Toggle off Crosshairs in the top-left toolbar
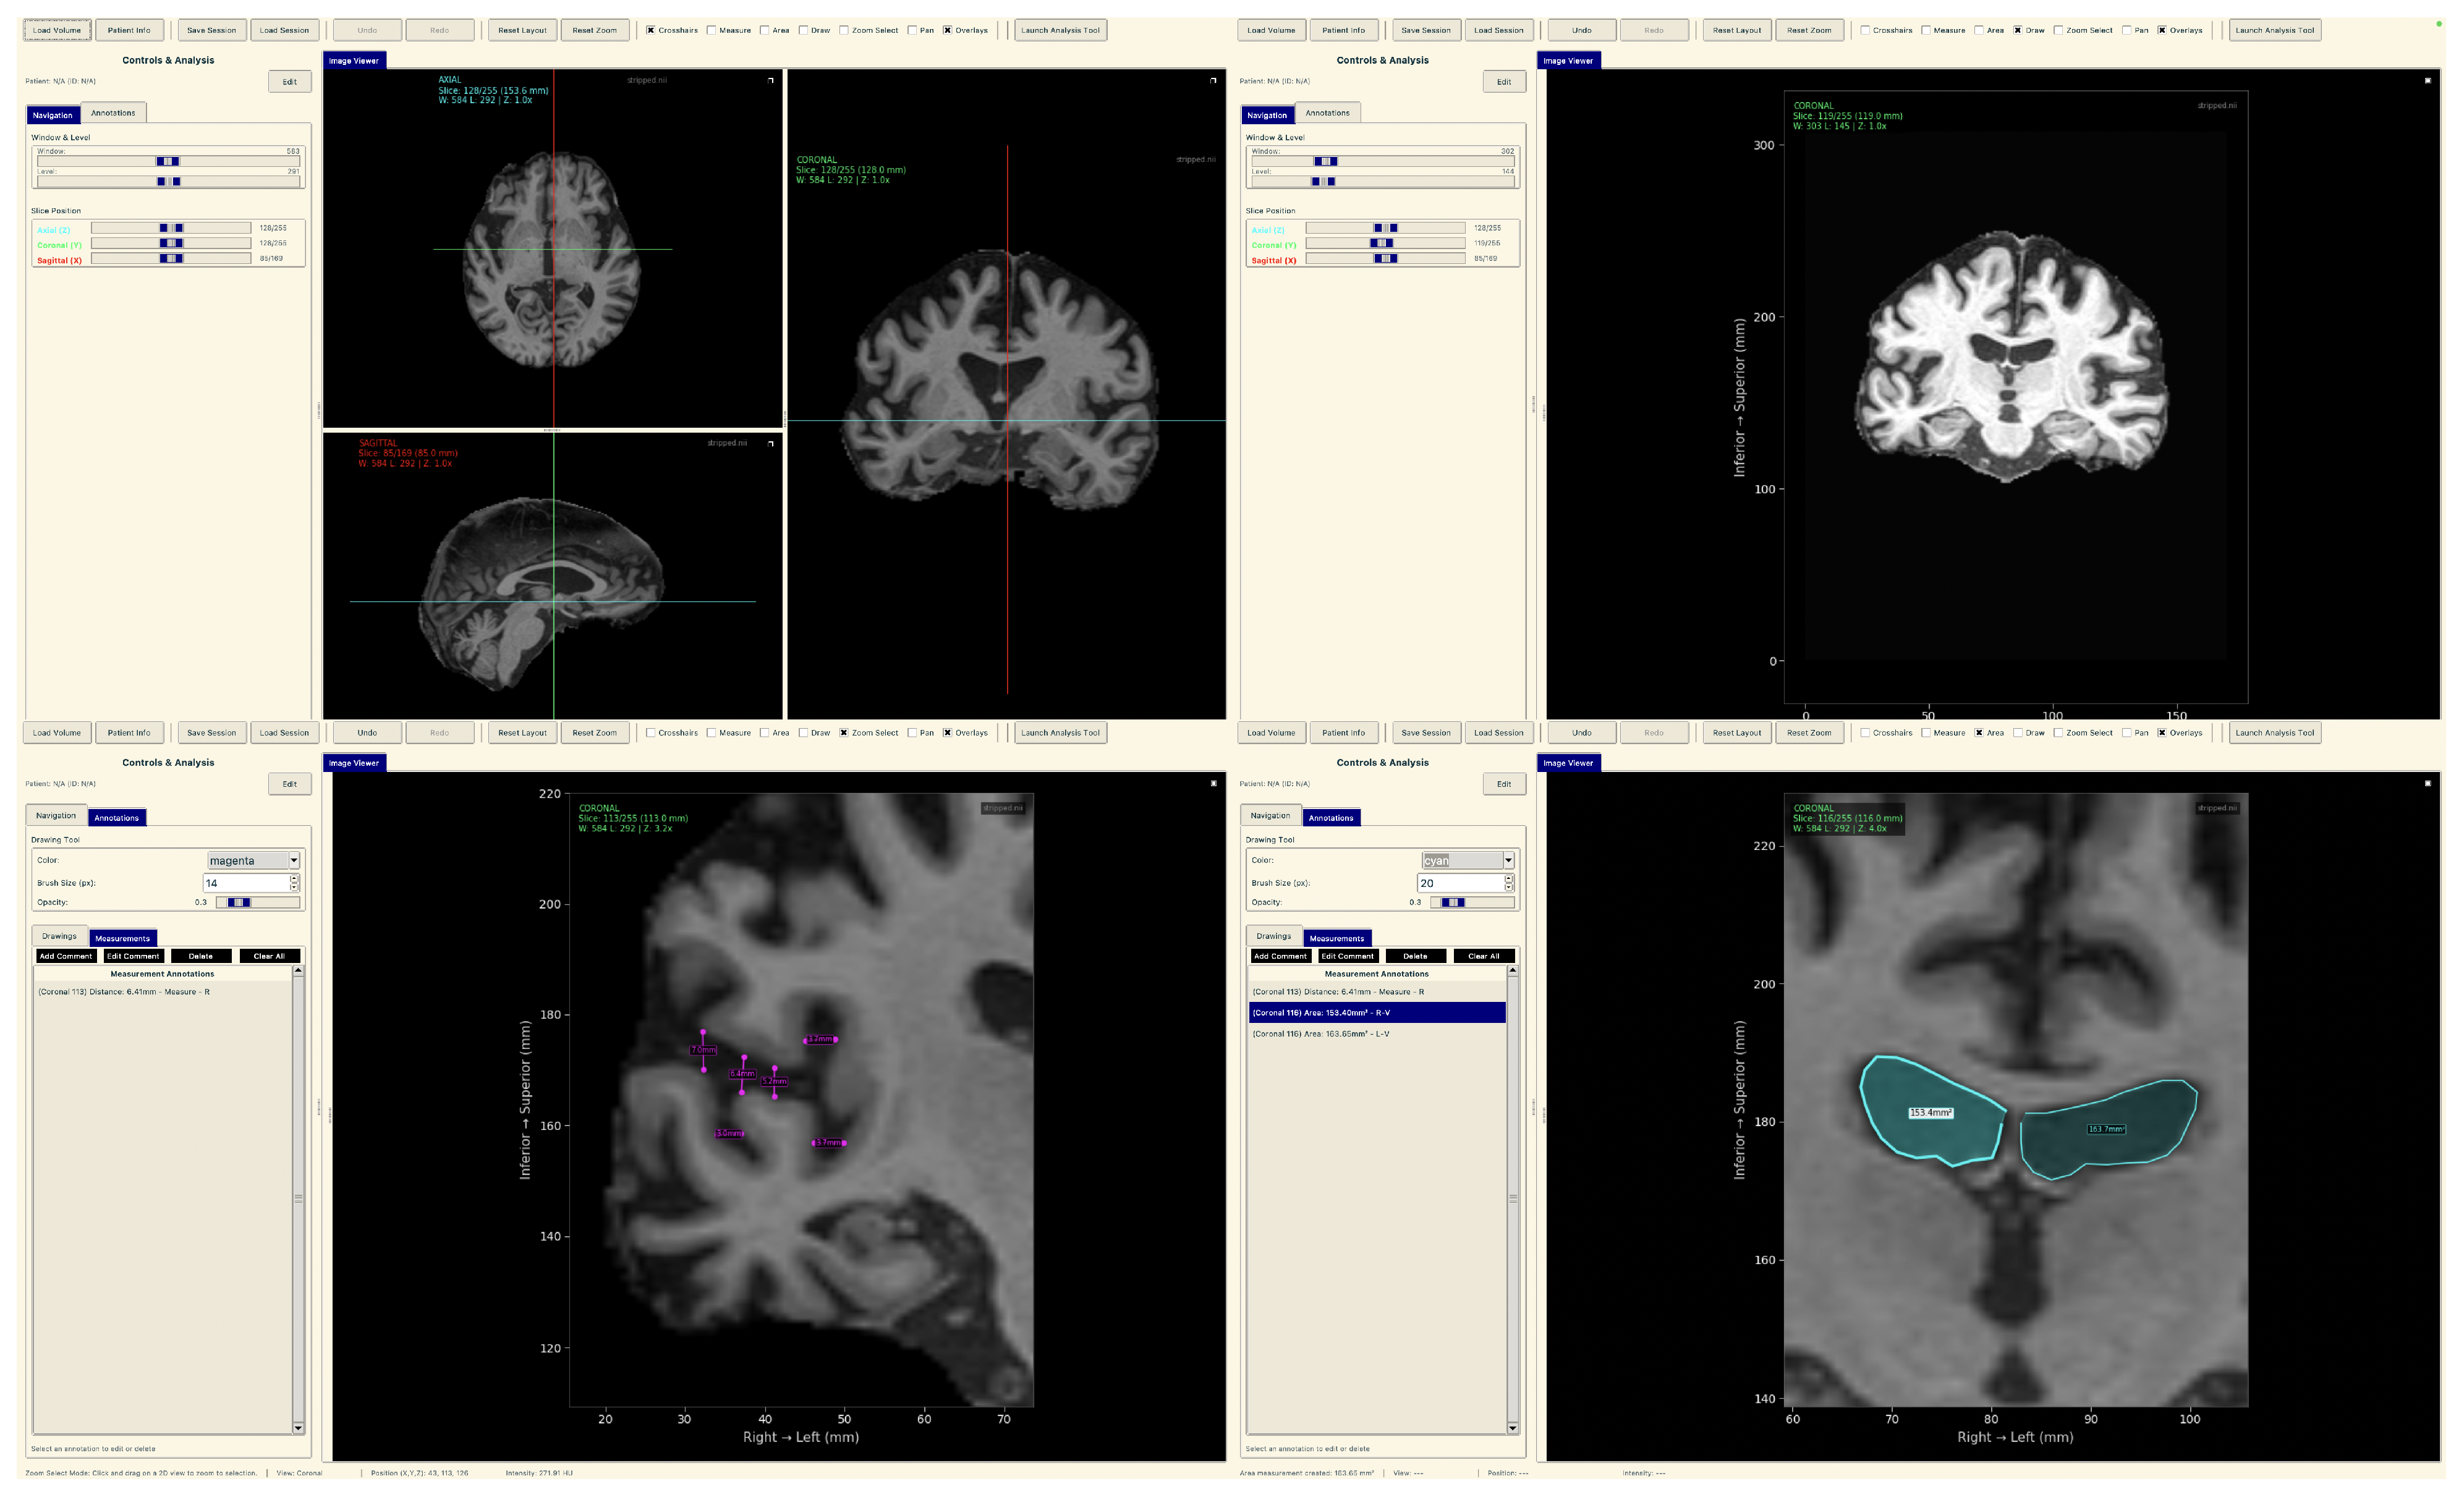Viewport: 2464px width, 1497px height. click(651, 30)
